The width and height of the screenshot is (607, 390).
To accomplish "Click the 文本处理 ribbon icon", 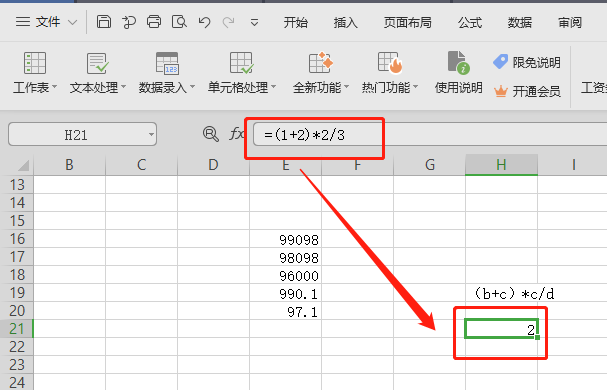I will pos(97,63).
